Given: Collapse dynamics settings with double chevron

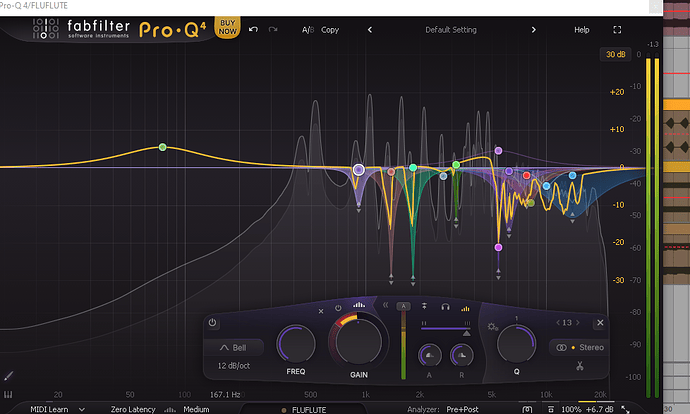Looking at the screenshot, I should 385,304.
